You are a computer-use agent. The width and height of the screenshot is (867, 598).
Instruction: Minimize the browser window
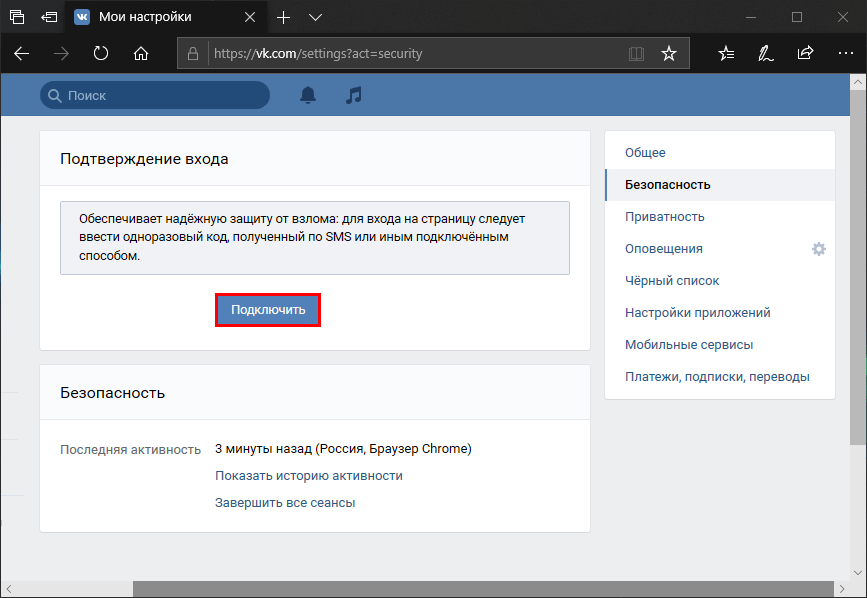coord(751,17)
